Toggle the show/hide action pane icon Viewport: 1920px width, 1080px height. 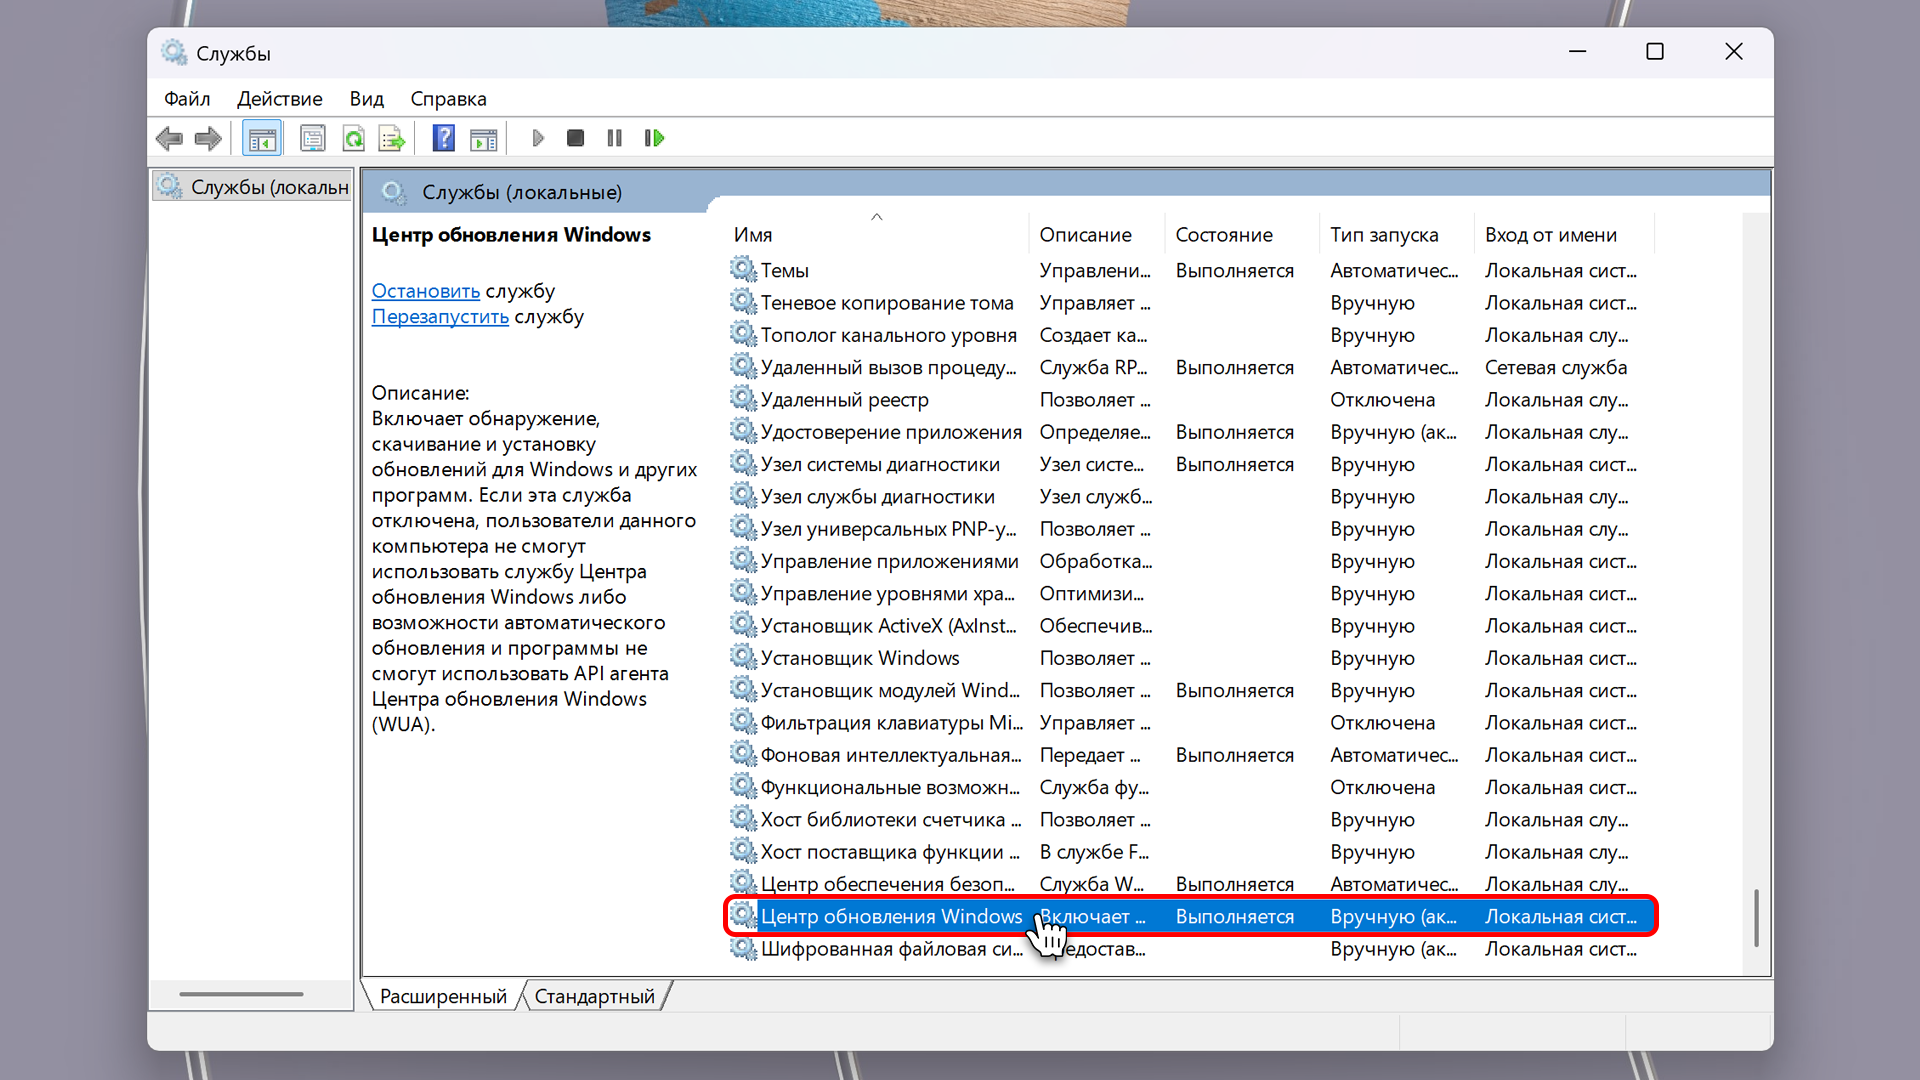[483, 138]
